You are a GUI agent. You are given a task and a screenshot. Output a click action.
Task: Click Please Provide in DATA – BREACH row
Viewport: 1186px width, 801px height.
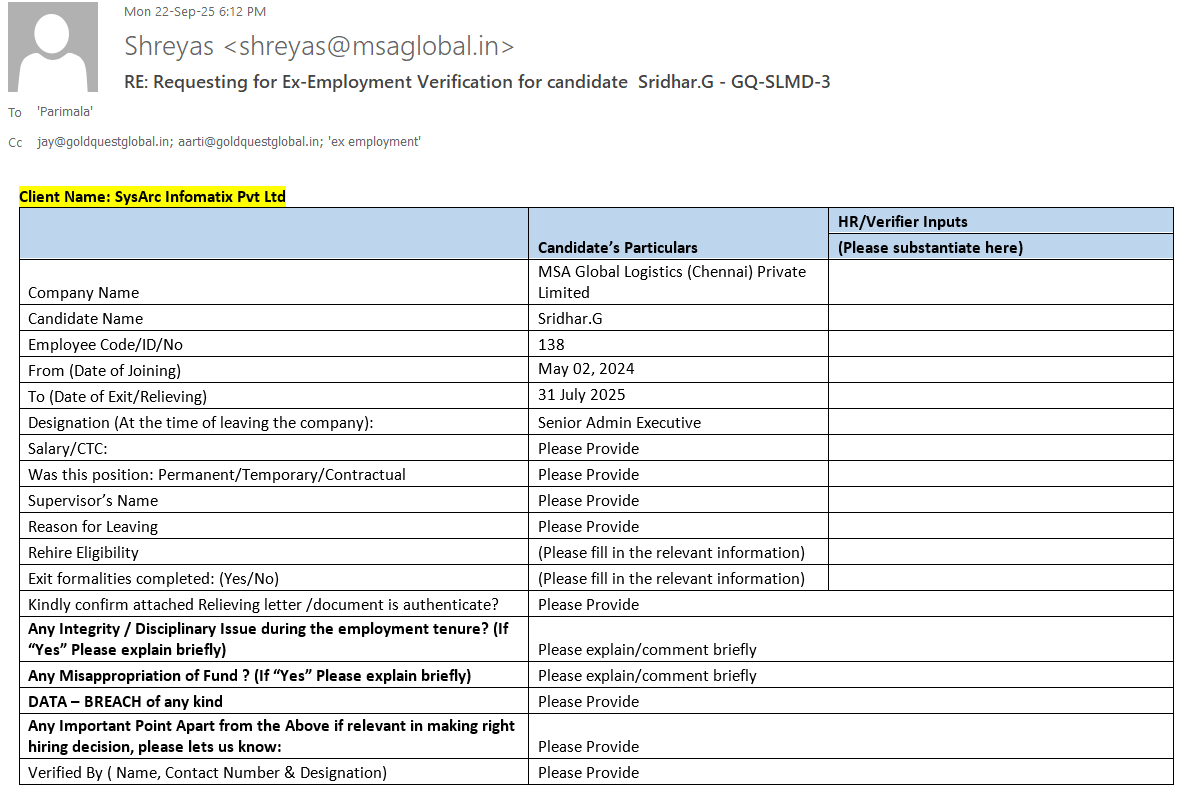coord(588,702)
